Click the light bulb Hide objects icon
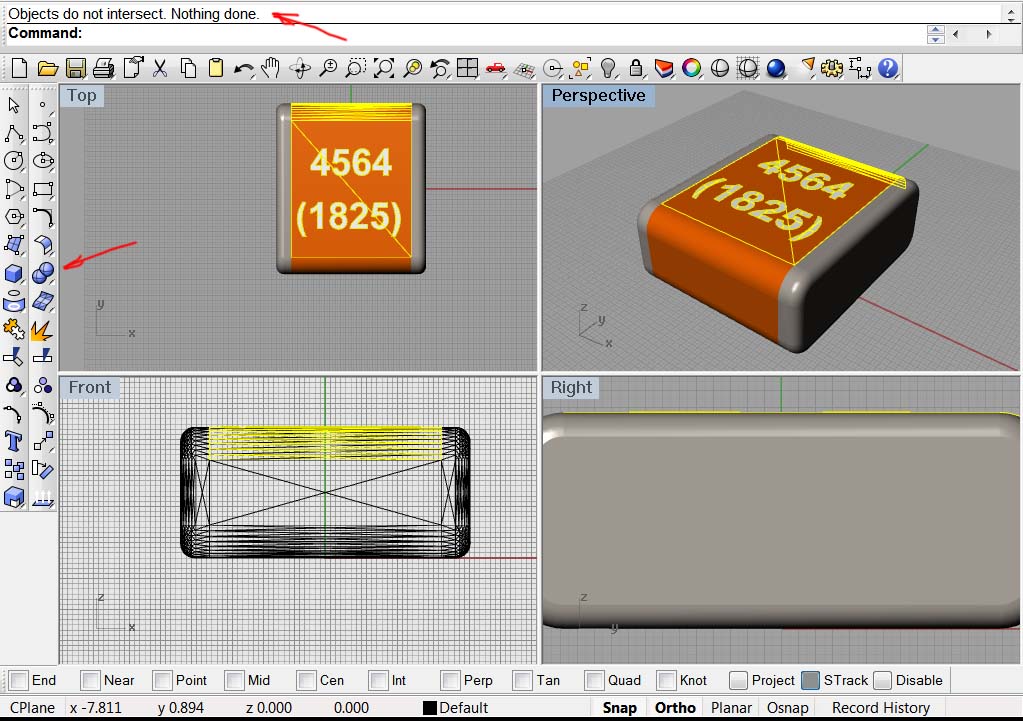This screenshot has width=1023, height=721. click(x=608, y=68)
